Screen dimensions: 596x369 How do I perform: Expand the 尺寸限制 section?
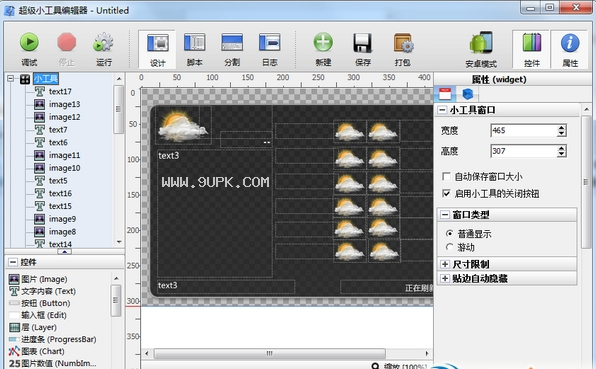(445, 264)
